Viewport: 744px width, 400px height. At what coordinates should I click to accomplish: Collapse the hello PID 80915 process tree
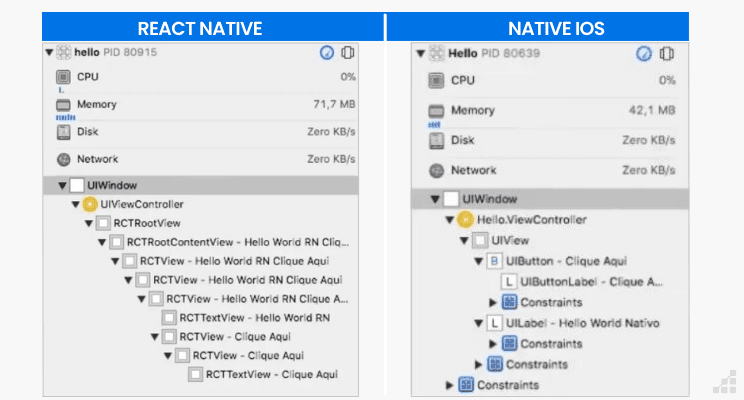click(x=49, y=53)
